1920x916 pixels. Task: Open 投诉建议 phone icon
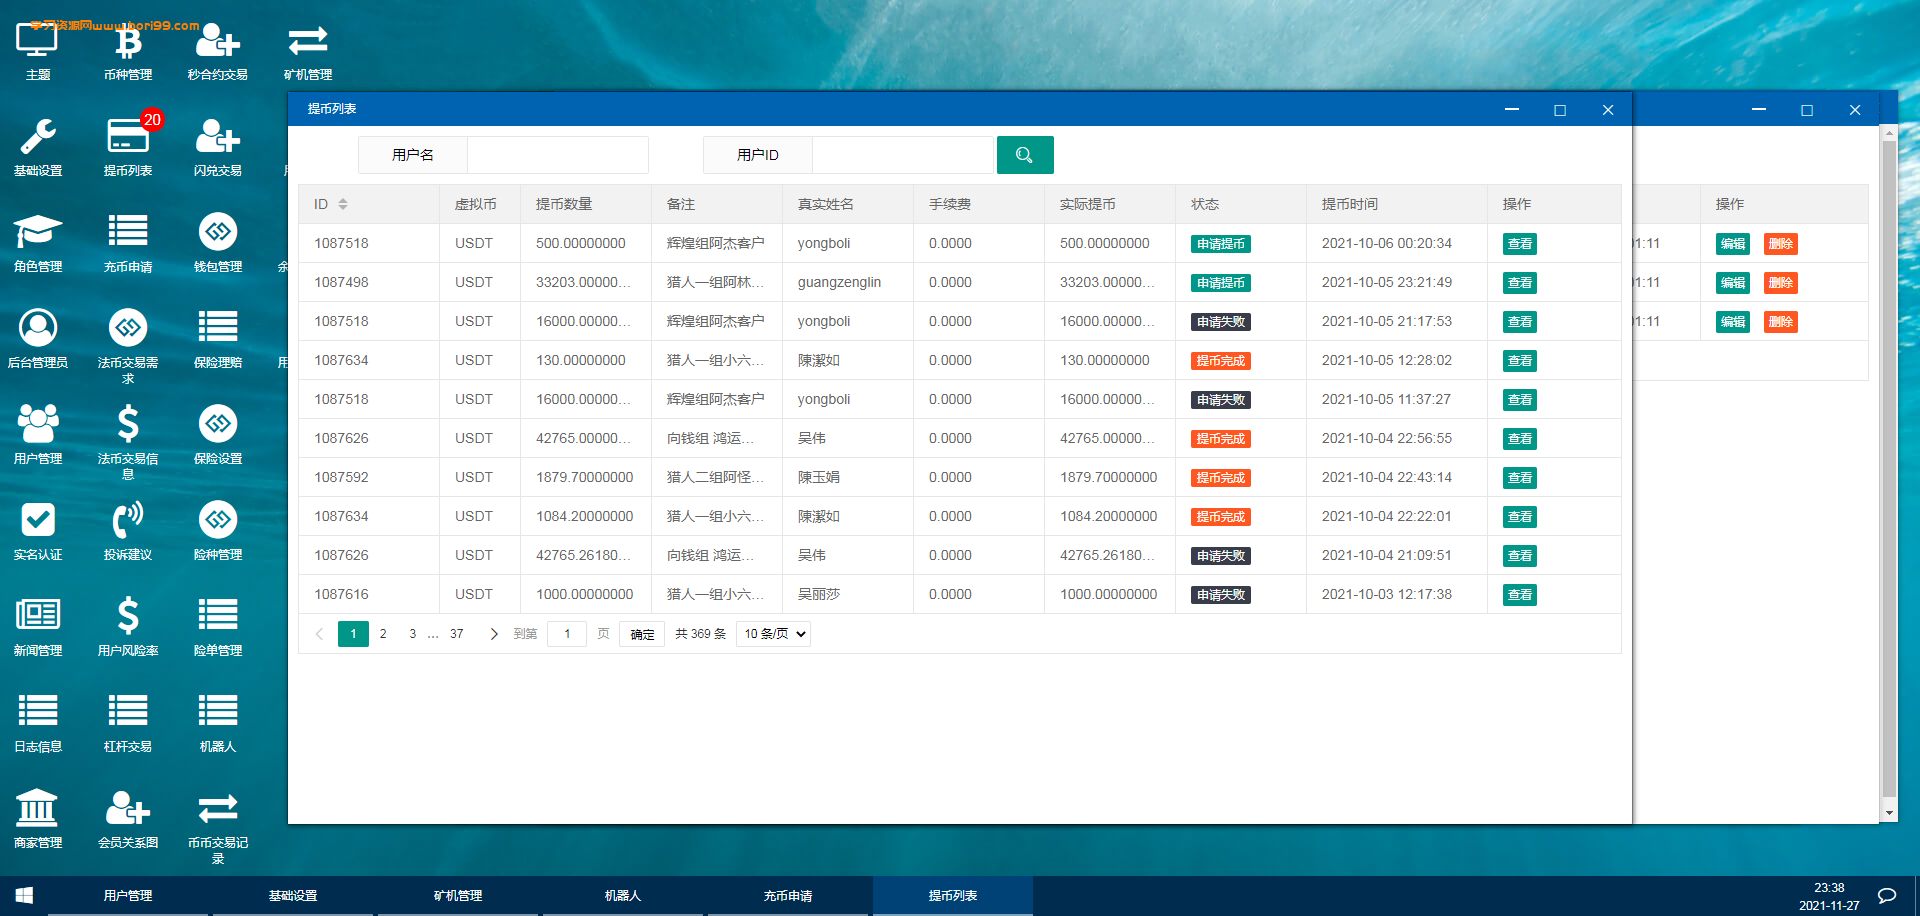[x=128, y=530]
